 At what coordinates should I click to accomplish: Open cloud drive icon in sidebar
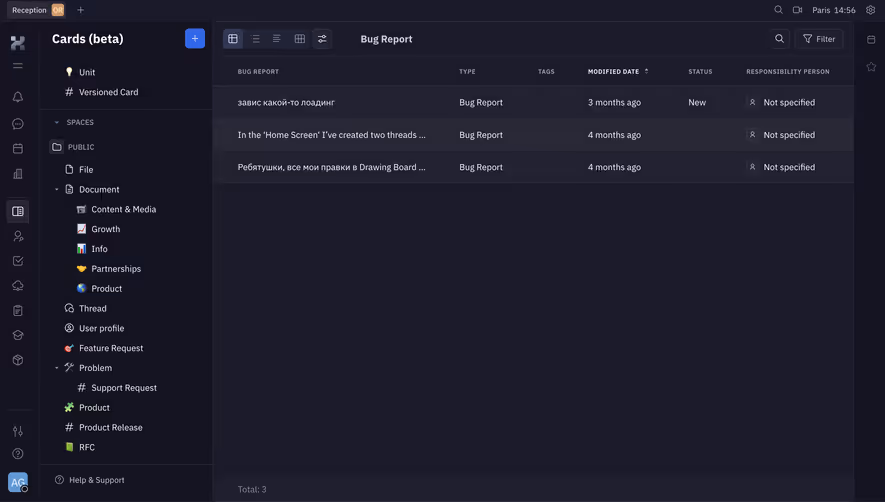tap(18, 286)
